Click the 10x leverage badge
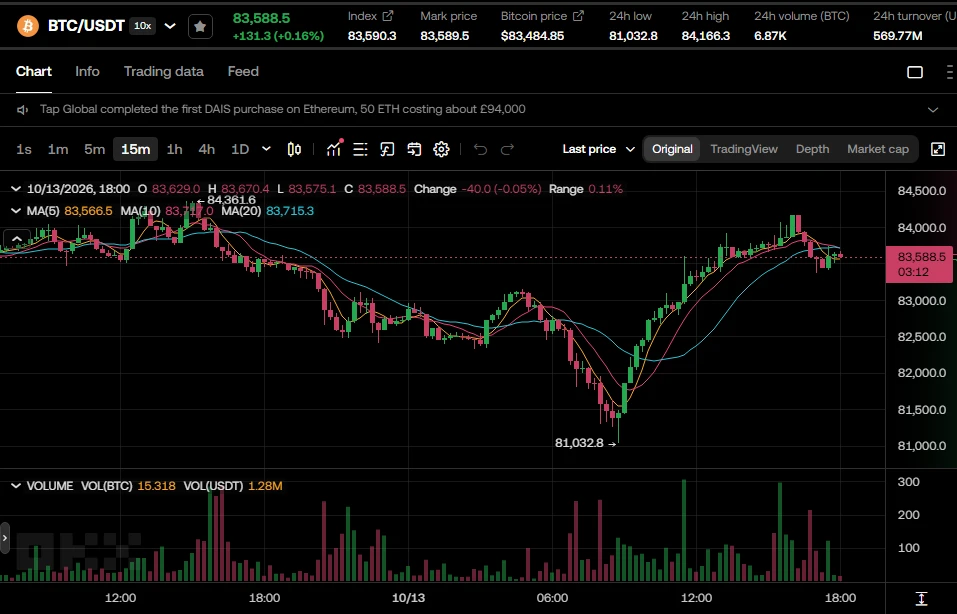The image size is (957, 614). pos(143,26)
